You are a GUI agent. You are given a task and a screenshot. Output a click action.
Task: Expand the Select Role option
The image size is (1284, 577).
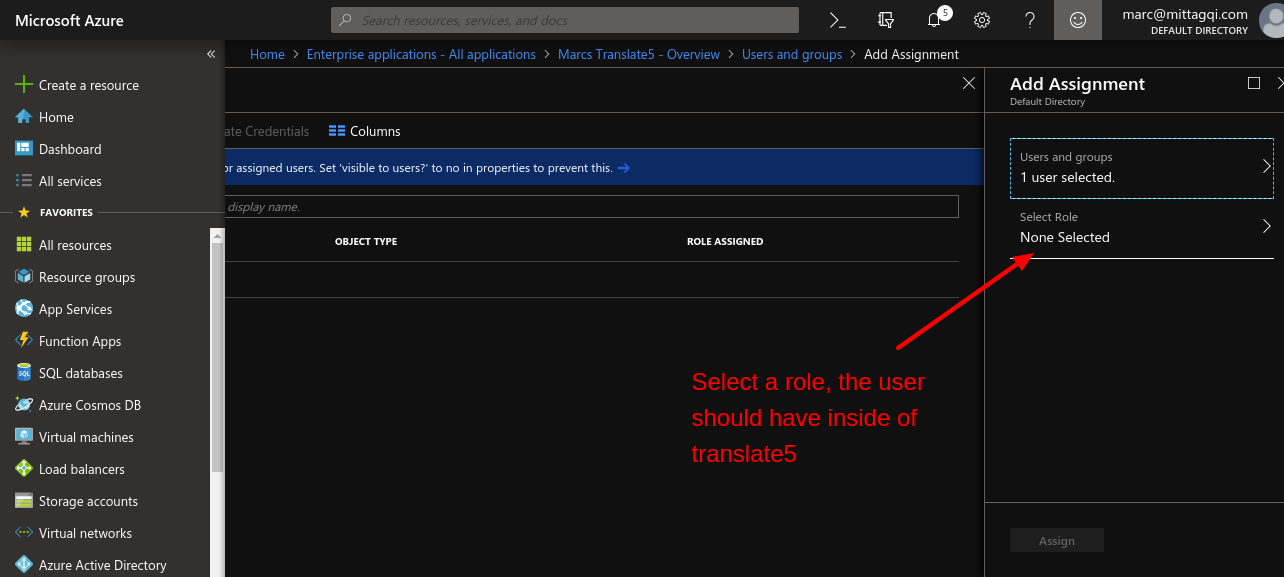pos(1142,228)
